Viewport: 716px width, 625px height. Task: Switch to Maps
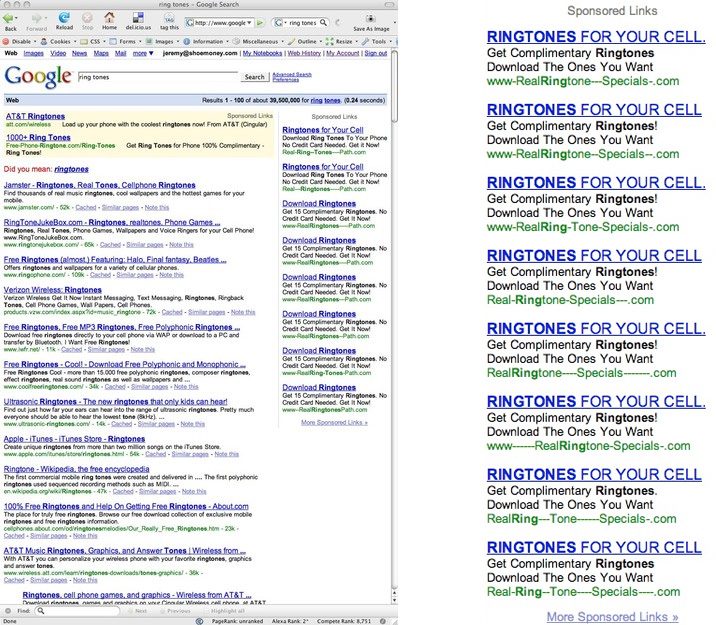pos(101,53)
